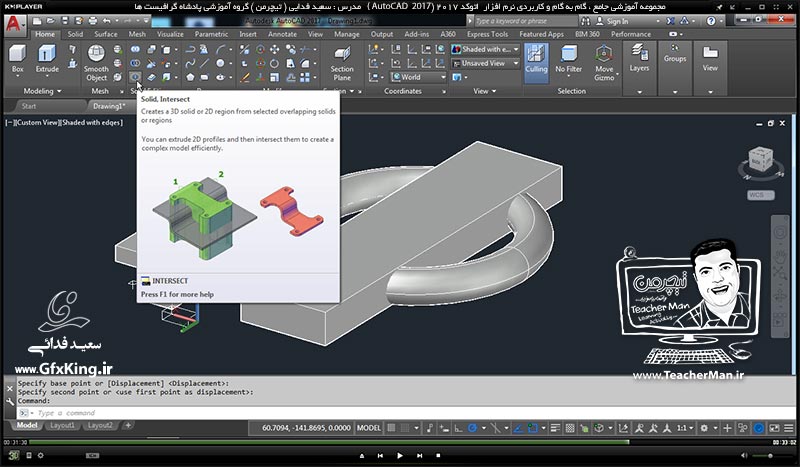
Task: Click the Plot printer icon
Action: tap(92, 21)
